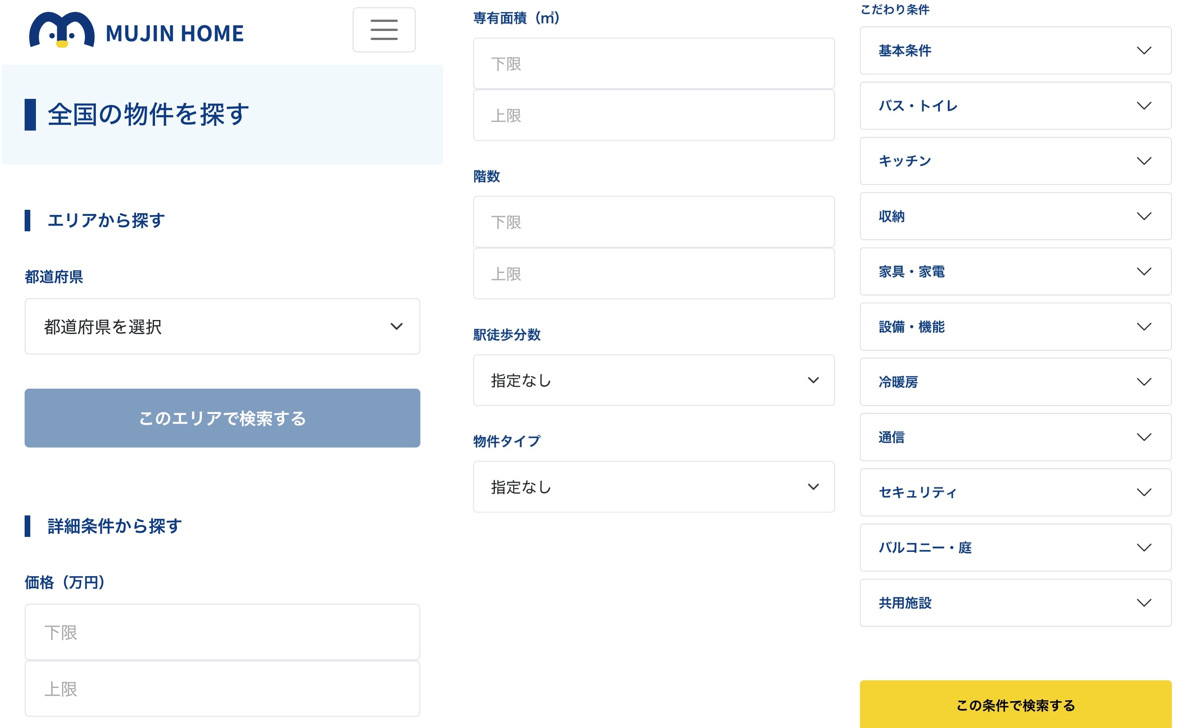Expand the 収納 section

coord(1015,216)
